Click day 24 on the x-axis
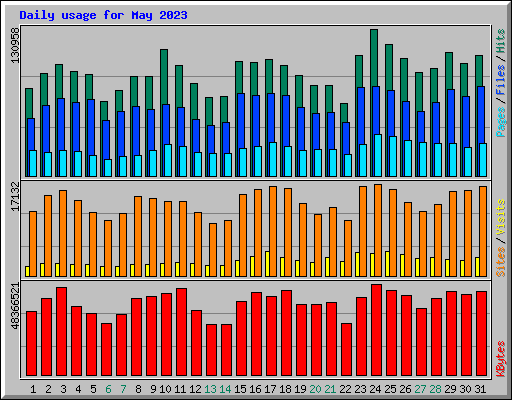512x400 pixels. click(375, 389)
